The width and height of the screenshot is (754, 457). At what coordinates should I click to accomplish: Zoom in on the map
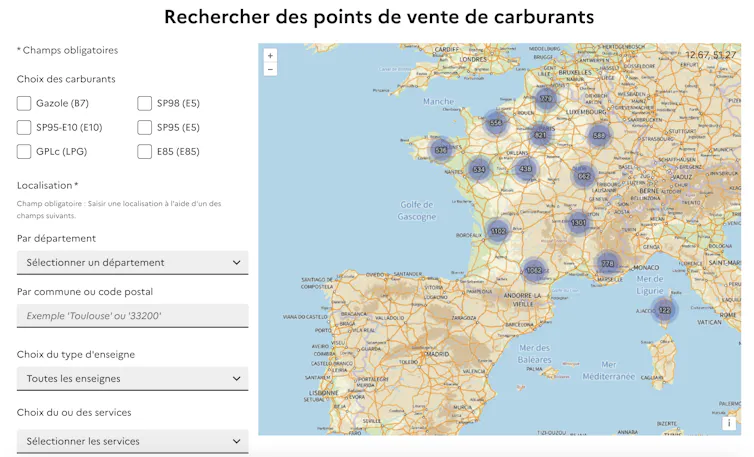coord(270,56)
